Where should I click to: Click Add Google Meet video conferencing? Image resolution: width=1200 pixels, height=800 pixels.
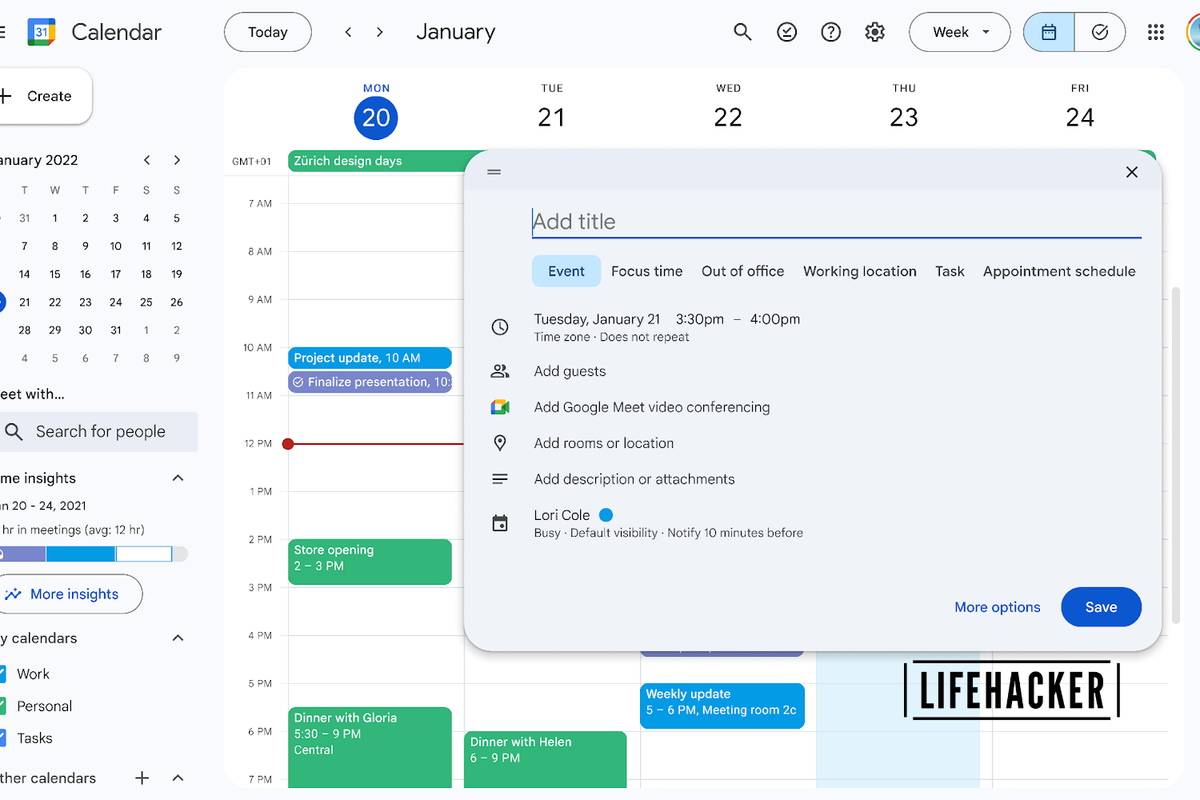pyautogui.click(x=652, y=407)
